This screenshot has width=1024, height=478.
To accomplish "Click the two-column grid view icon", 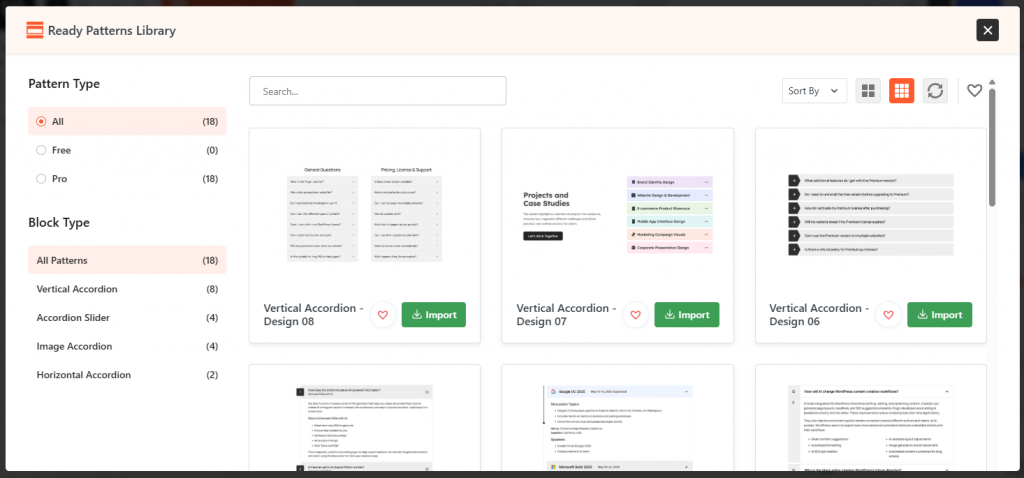I will point(868,91).
